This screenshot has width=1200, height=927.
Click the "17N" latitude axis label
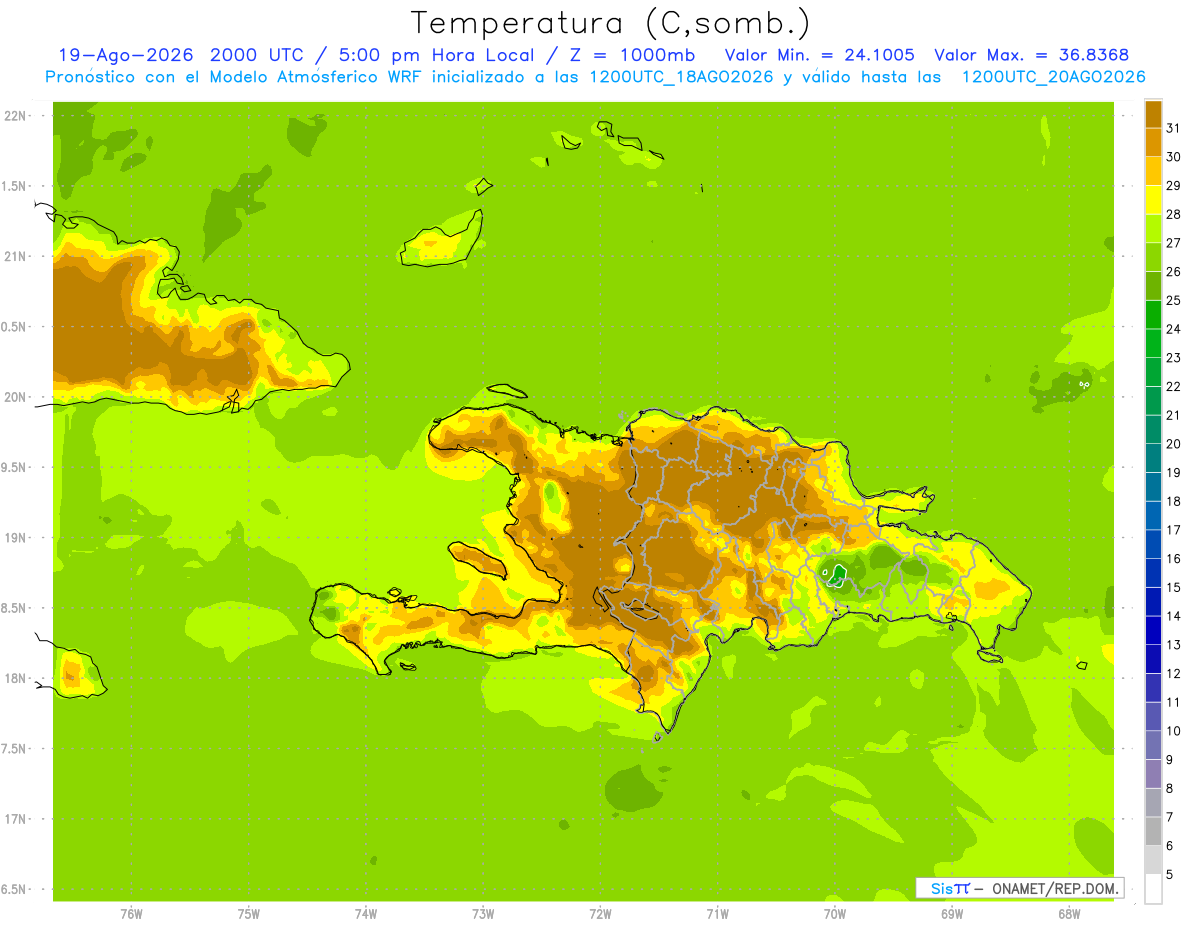15,819
